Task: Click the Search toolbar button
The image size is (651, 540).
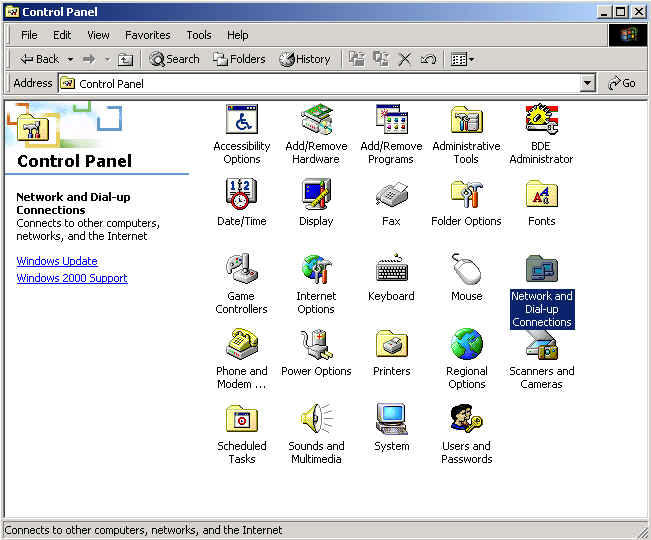Action: coord(174,59)
